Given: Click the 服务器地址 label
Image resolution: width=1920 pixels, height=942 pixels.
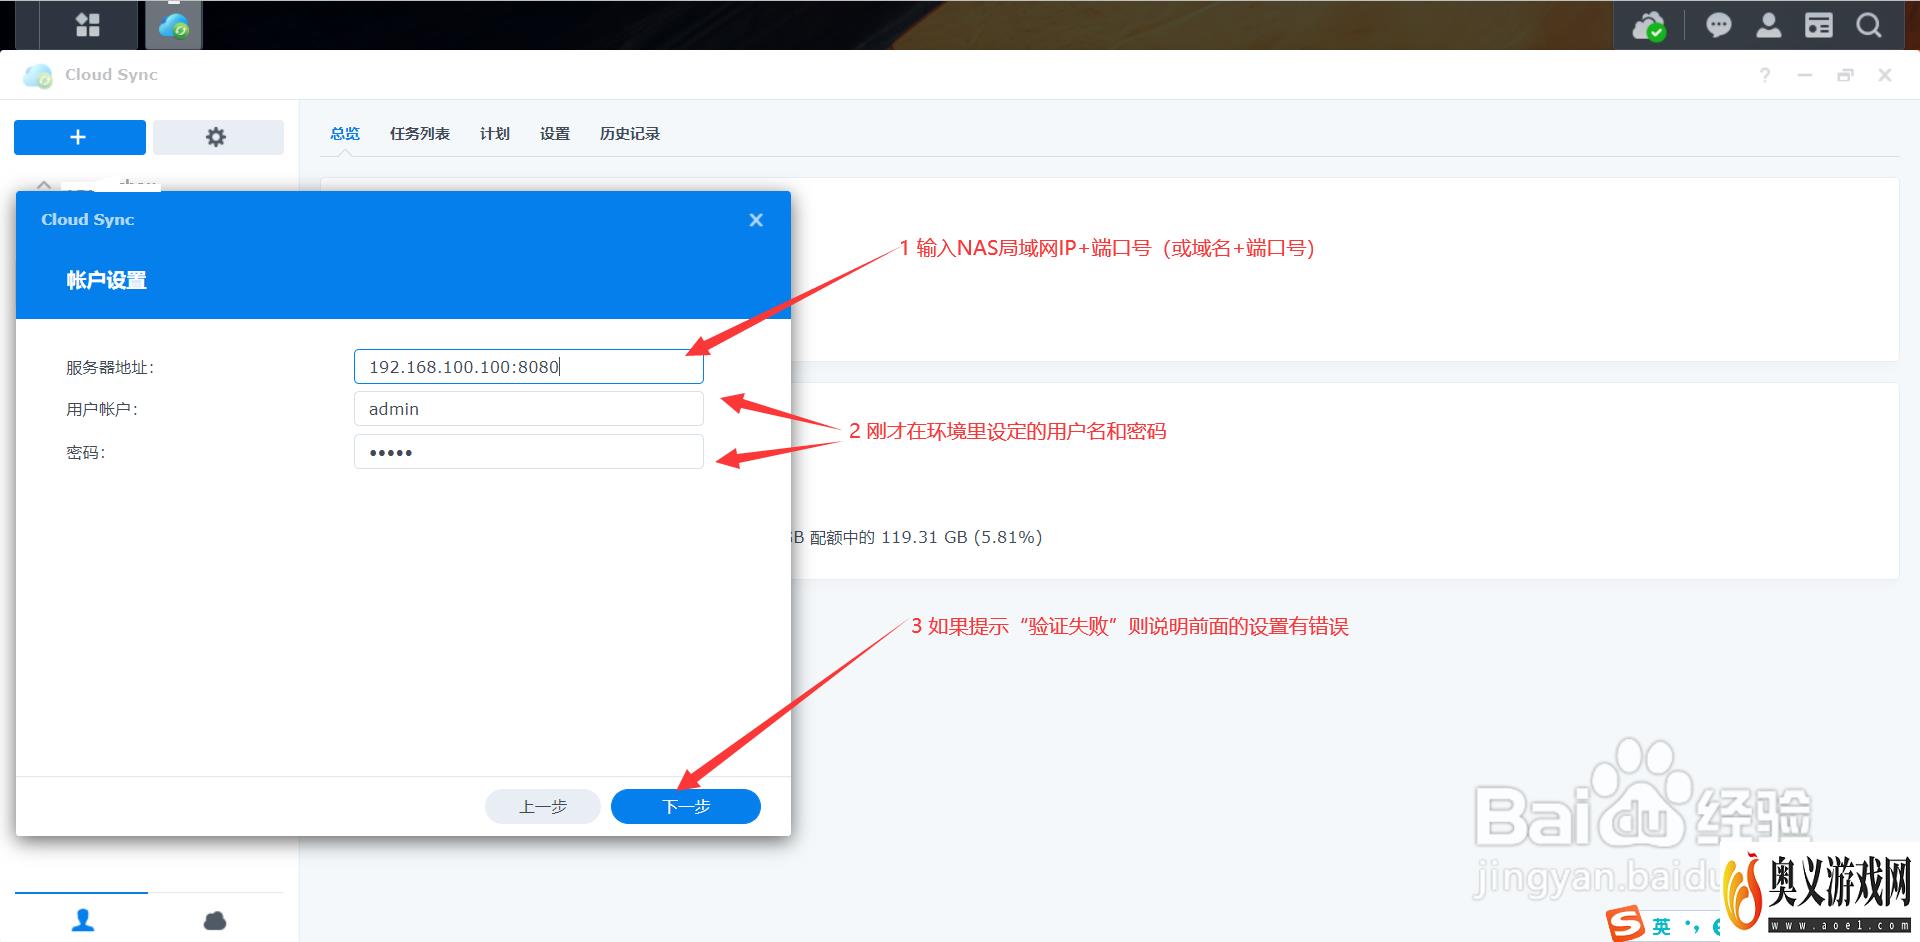Looking at the screenshot, I should 110,368.
